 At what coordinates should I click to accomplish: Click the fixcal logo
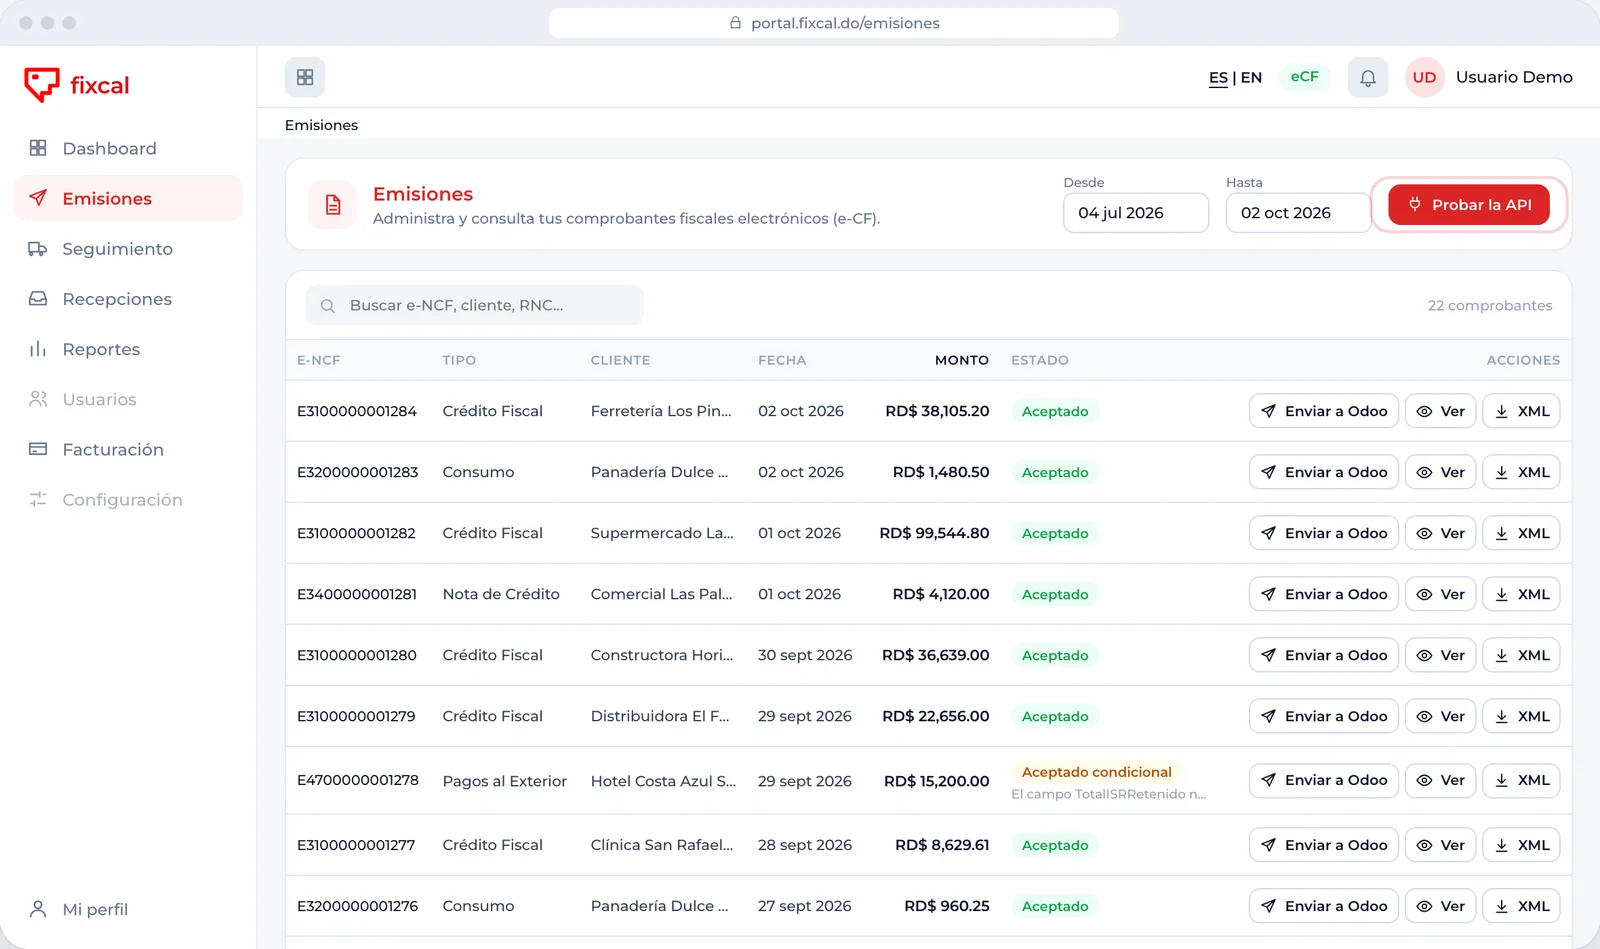pyautogui.click(x=77, y=85)
